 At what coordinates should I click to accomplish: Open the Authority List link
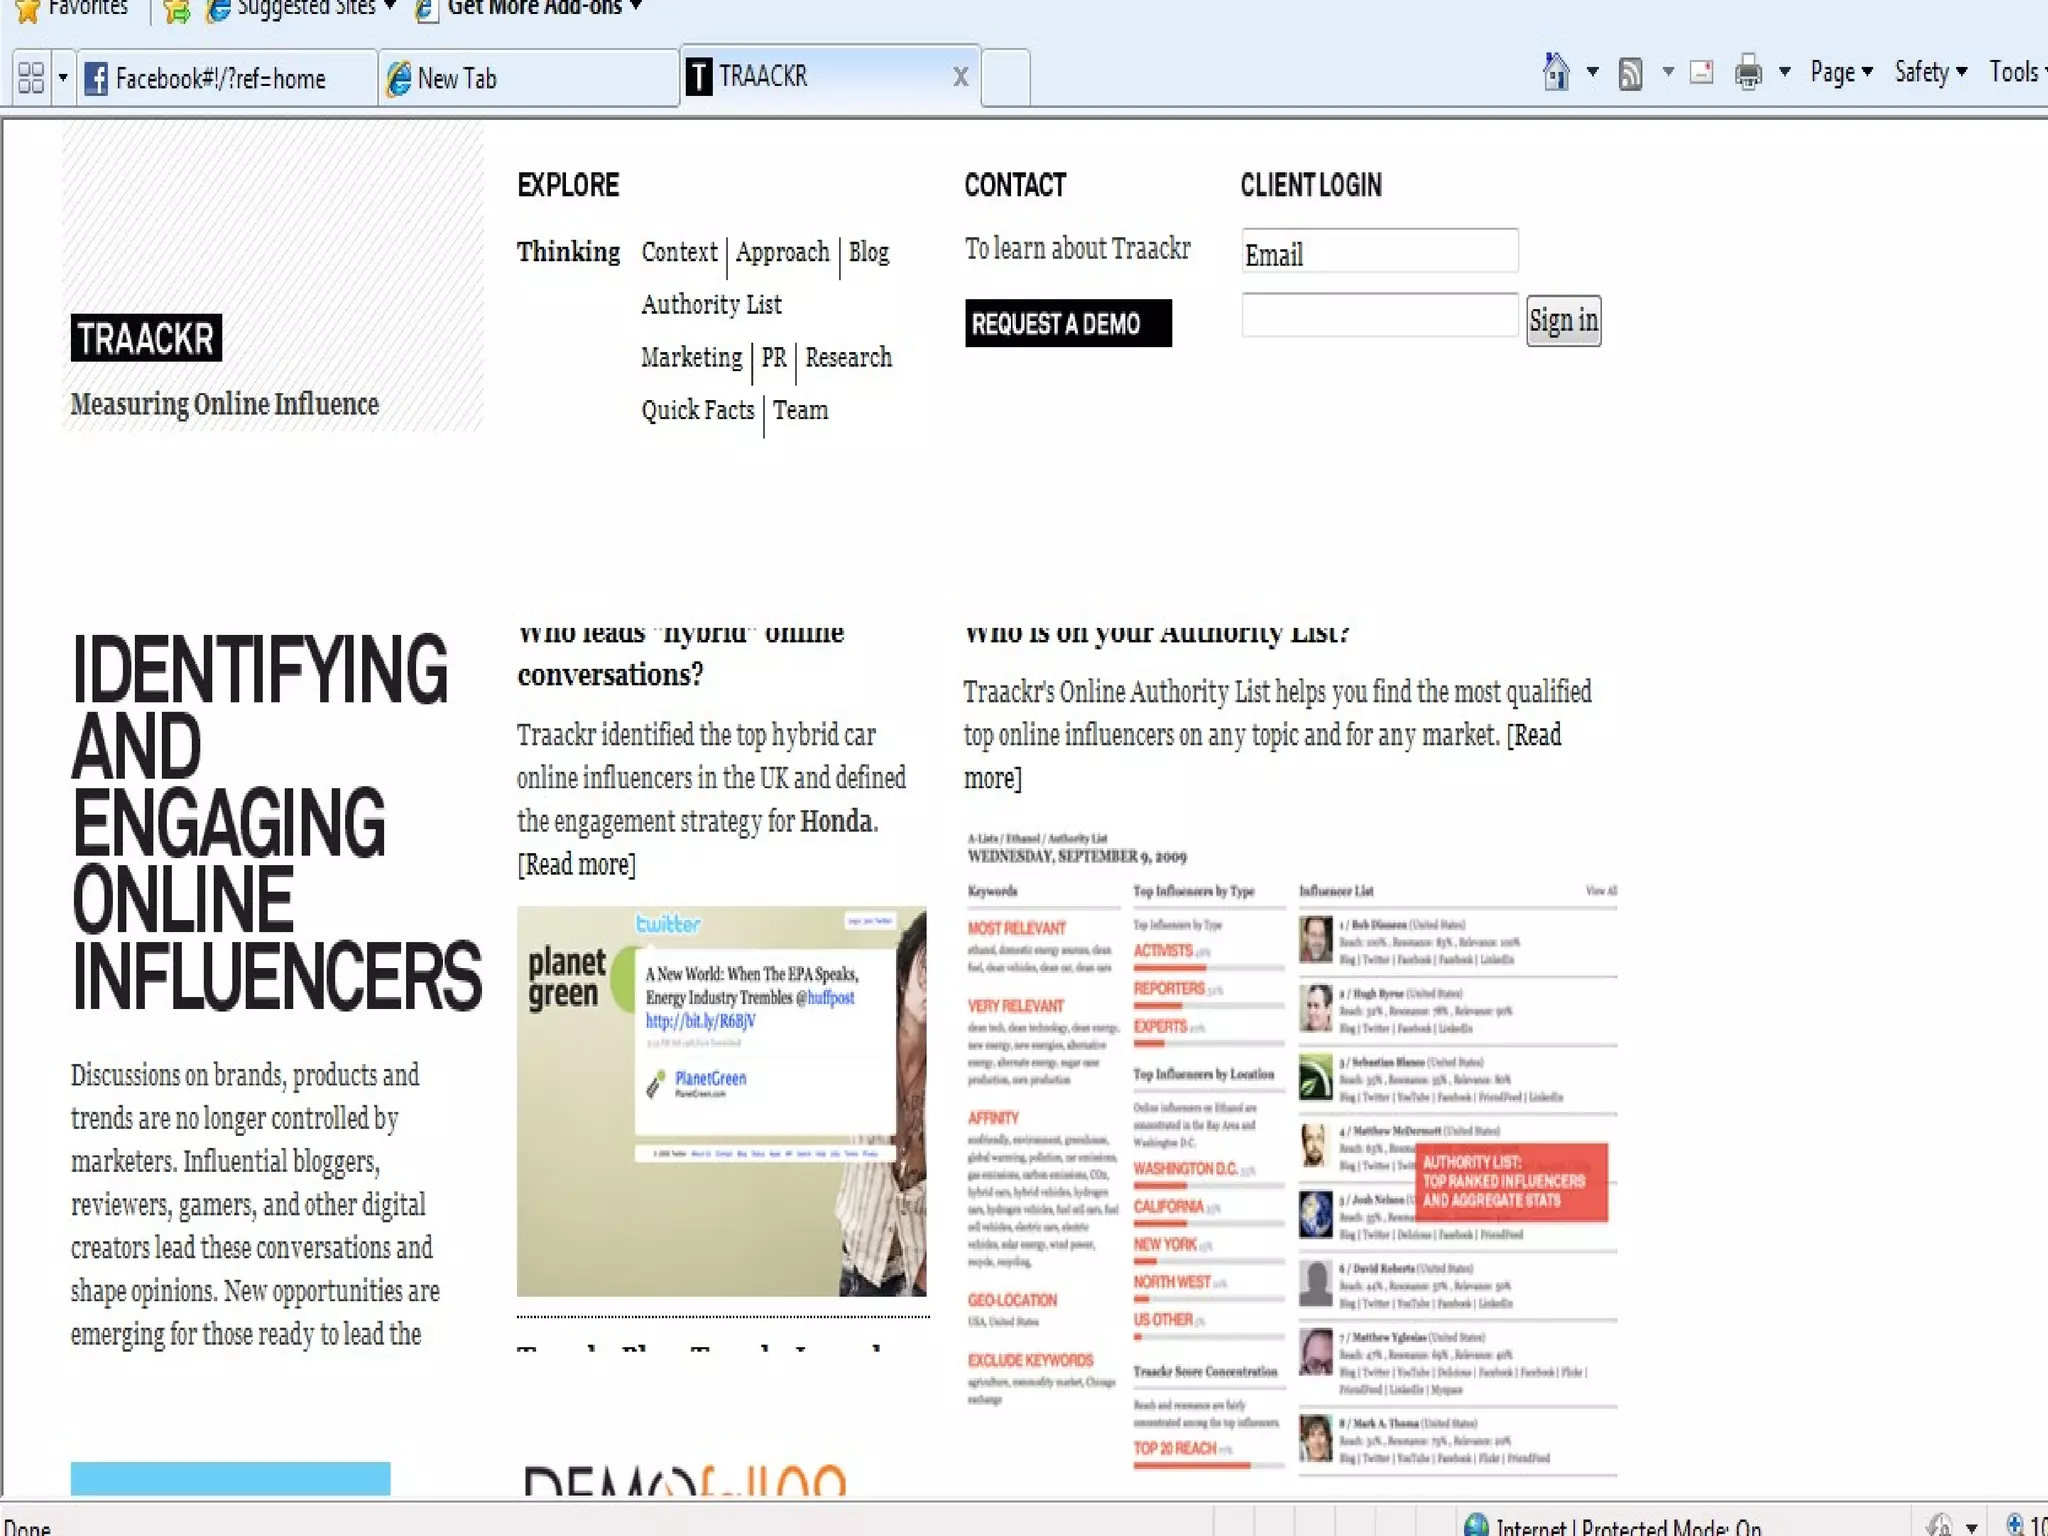(x=711, y=304)
